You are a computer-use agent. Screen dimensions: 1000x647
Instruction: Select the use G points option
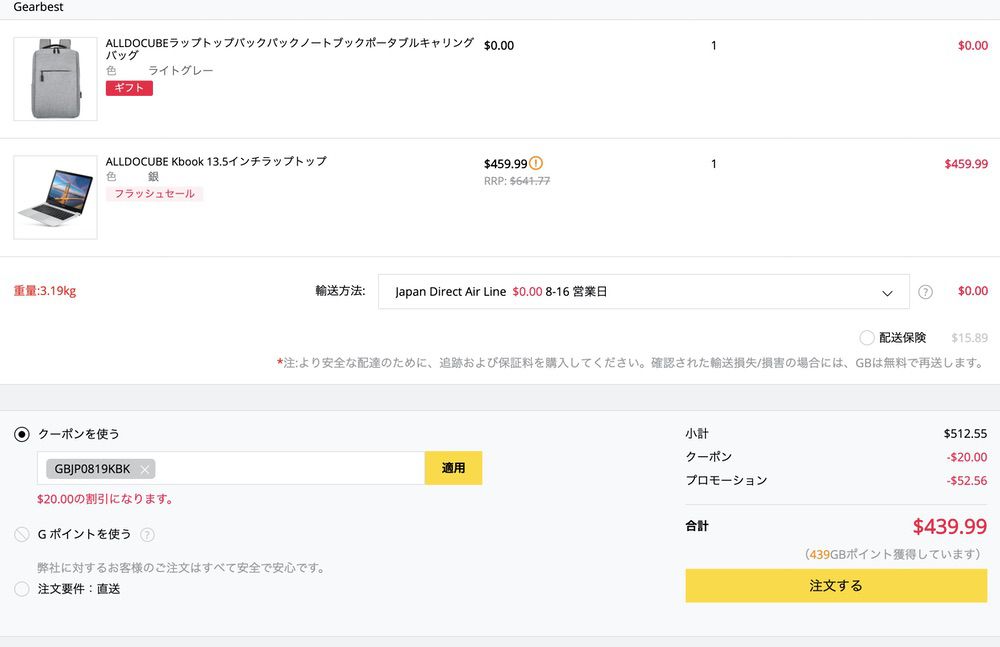(x=22, y=535)
